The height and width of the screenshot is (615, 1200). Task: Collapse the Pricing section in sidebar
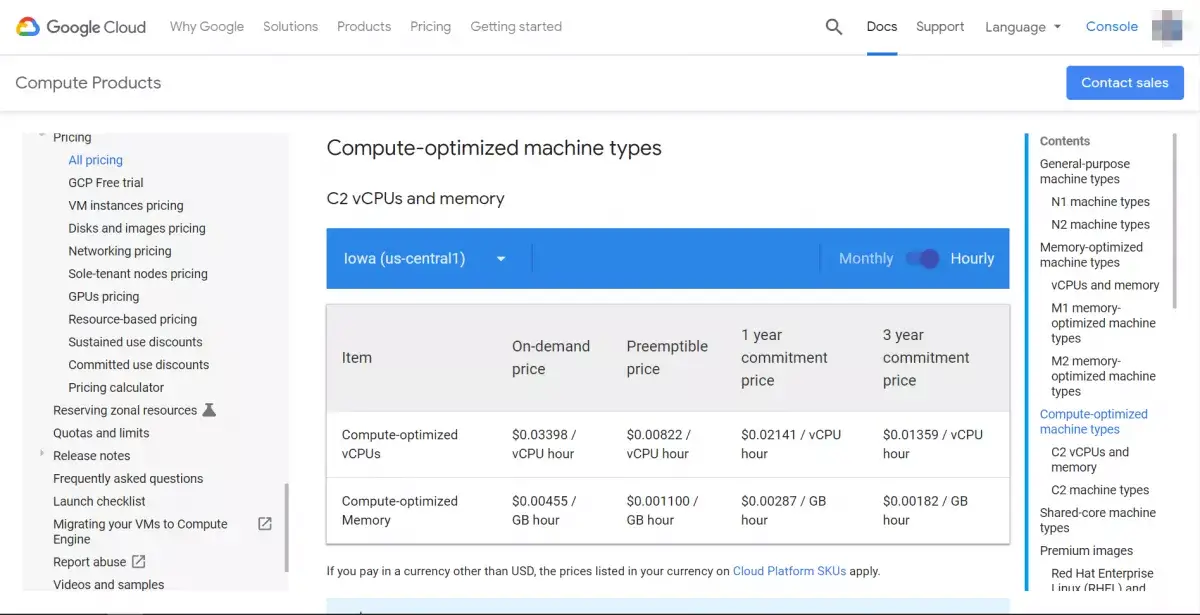(x=42, y=134)
